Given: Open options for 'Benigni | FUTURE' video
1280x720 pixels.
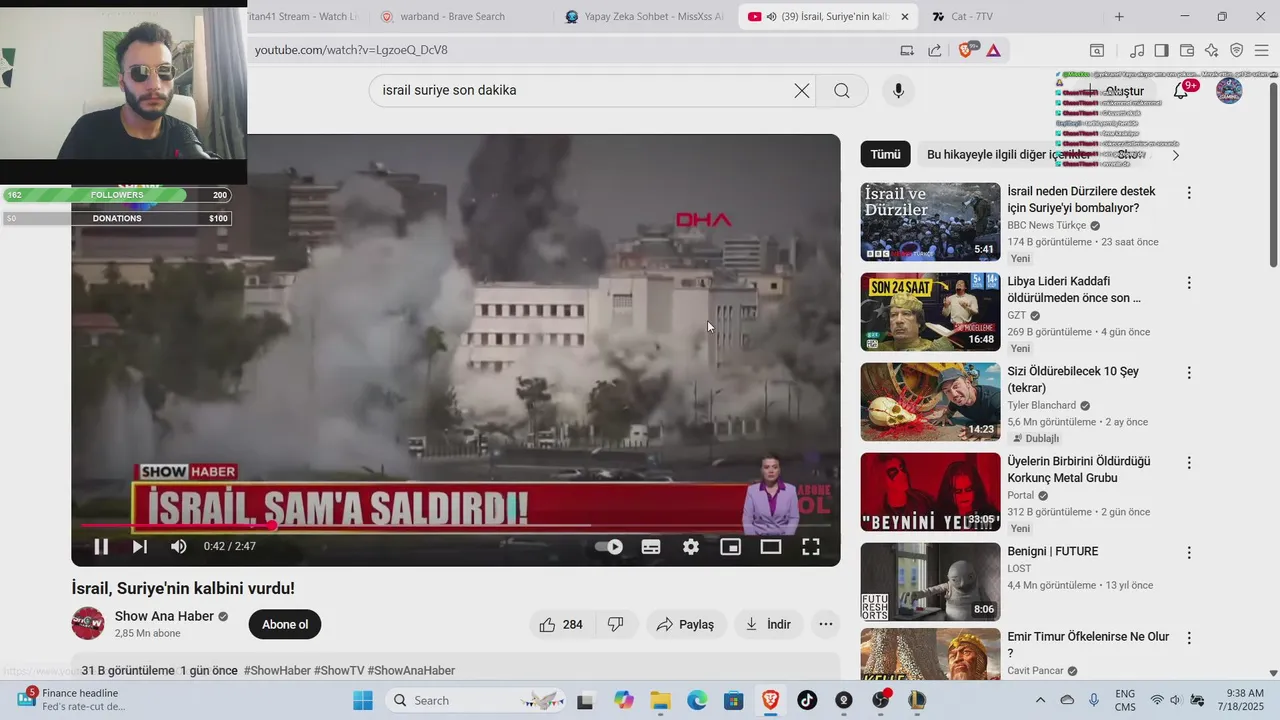Looking at the screenshot, I should click(x=1189, y=553).
